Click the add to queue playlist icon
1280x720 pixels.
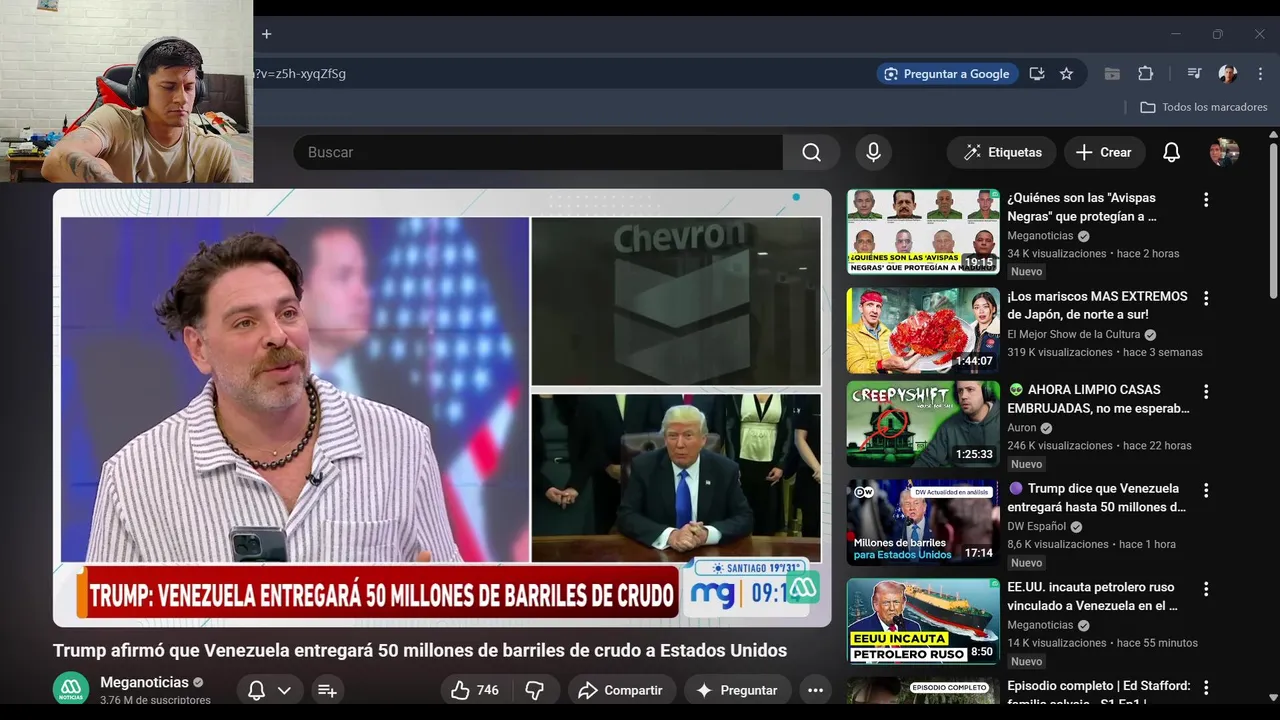[327, 690]
